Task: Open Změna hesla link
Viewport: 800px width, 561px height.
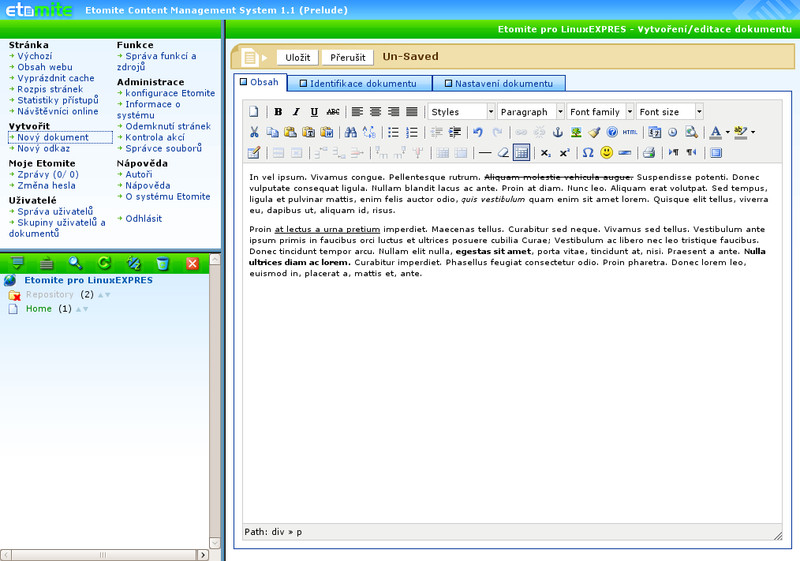Action: [46, 186]
